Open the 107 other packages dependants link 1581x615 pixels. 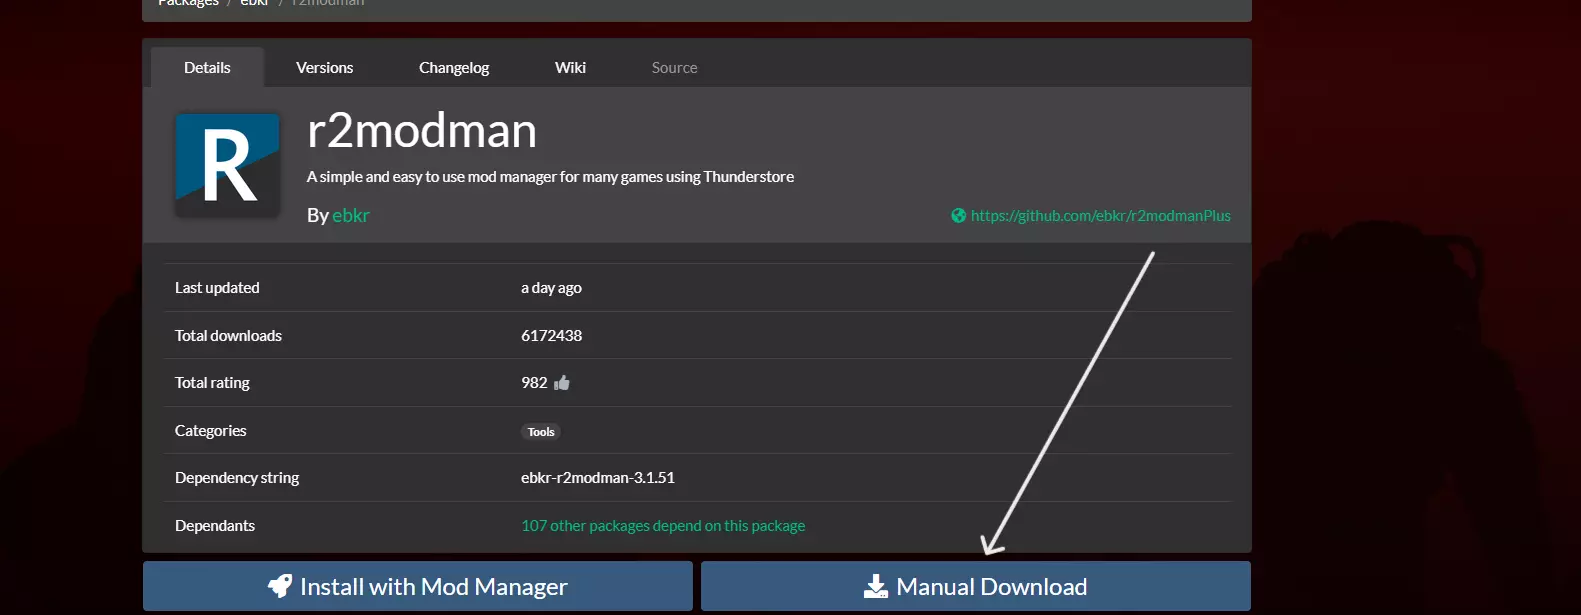click(663, 526)
